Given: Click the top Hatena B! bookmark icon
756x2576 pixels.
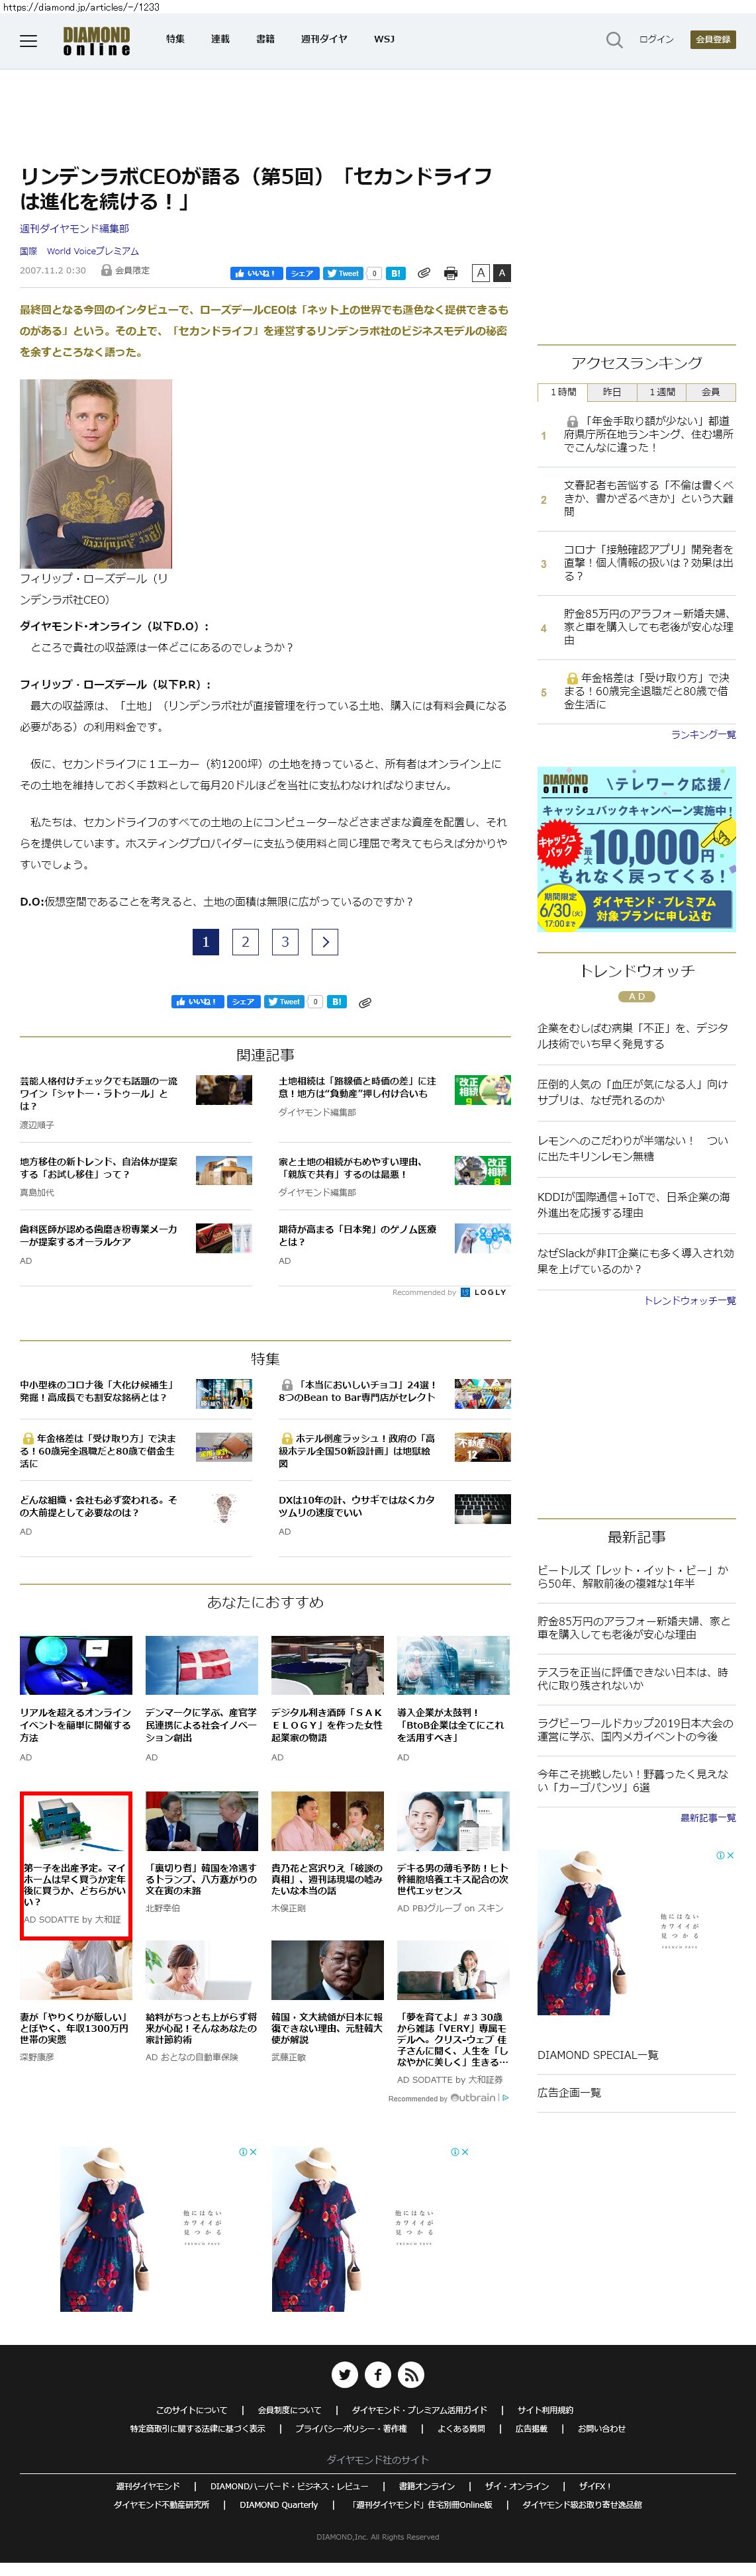Looking at the screenshot, I should 396,273.
